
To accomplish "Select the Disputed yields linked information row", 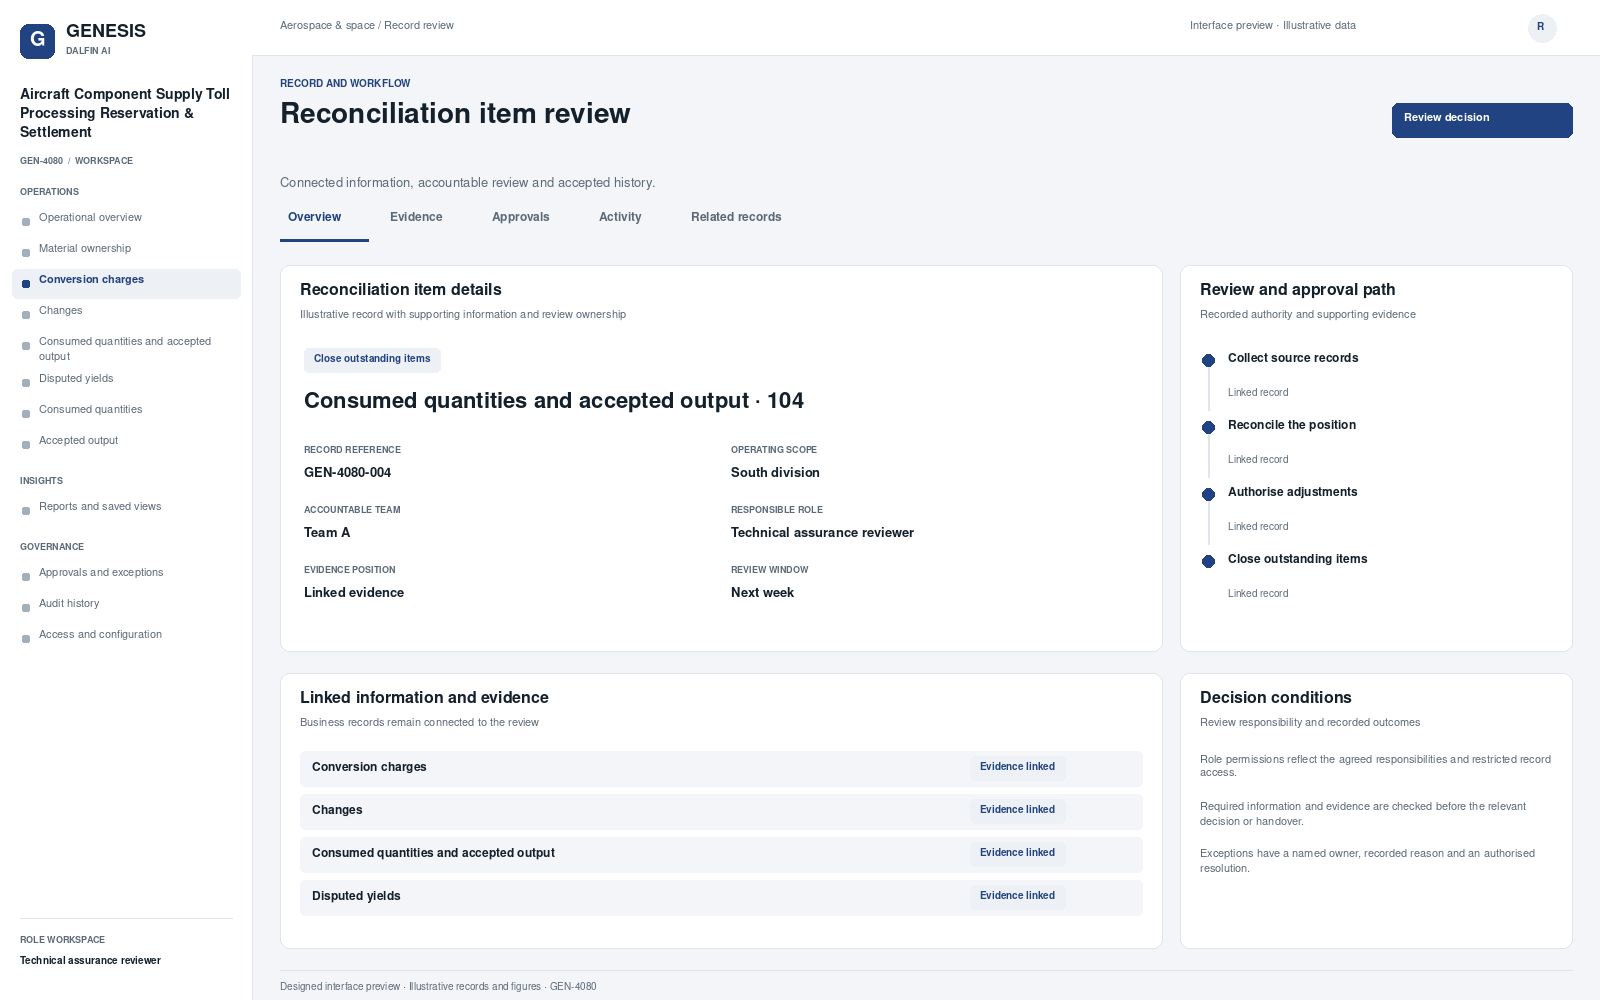I will pyautogui.click(x=721, y=897).
